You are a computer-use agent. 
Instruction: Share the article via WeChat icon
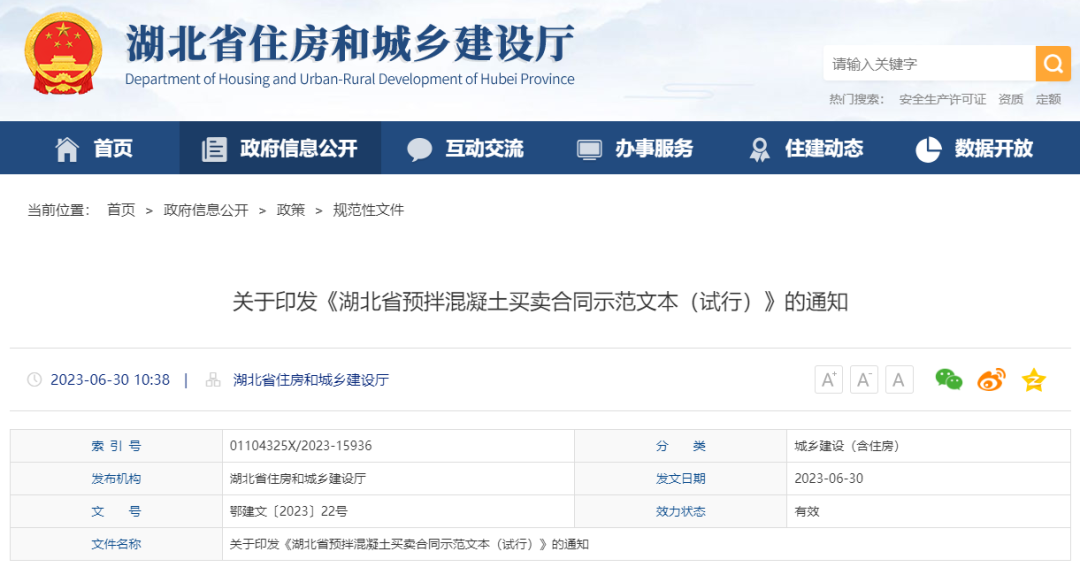coord(948,379)
